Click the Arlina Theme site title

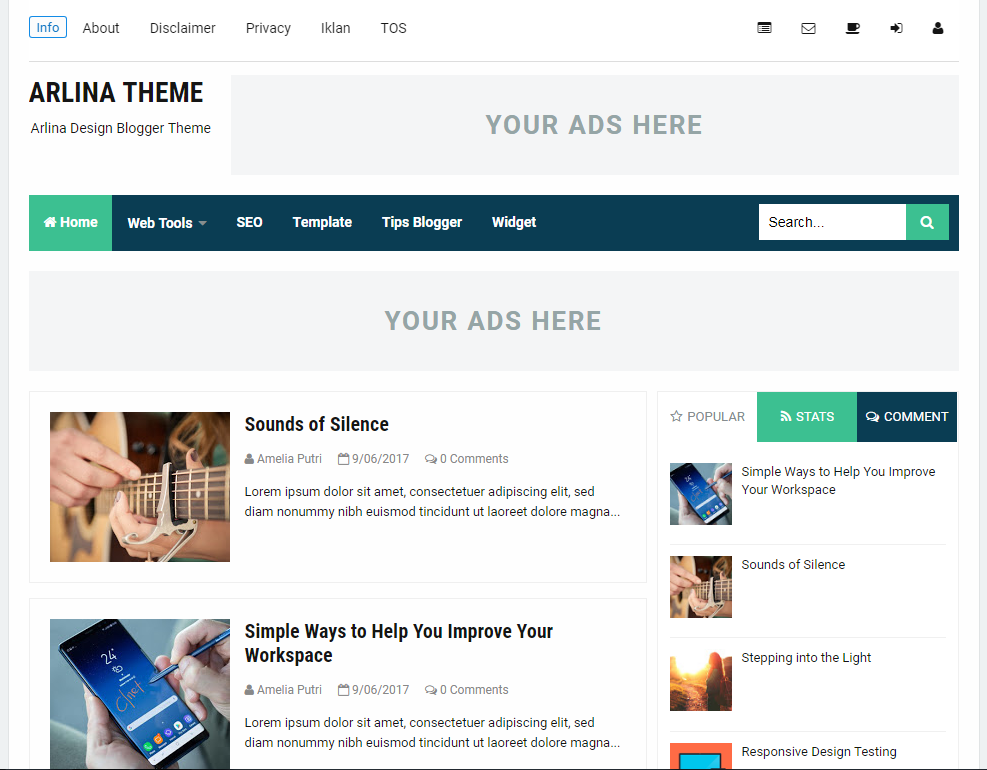coord(116,93)
